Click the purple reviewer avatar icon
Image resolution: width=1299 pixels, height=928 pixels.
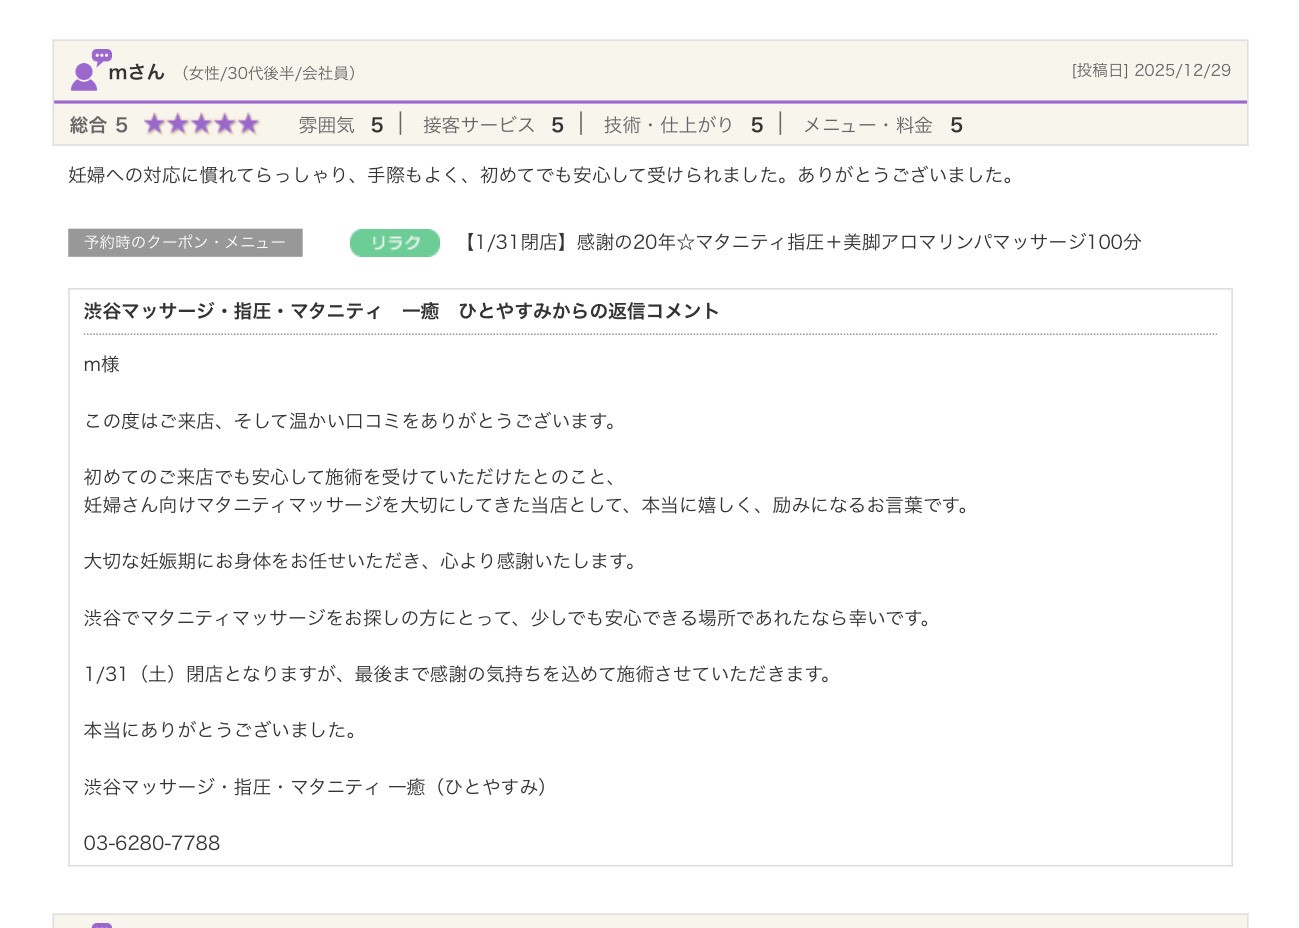(88, 71)
